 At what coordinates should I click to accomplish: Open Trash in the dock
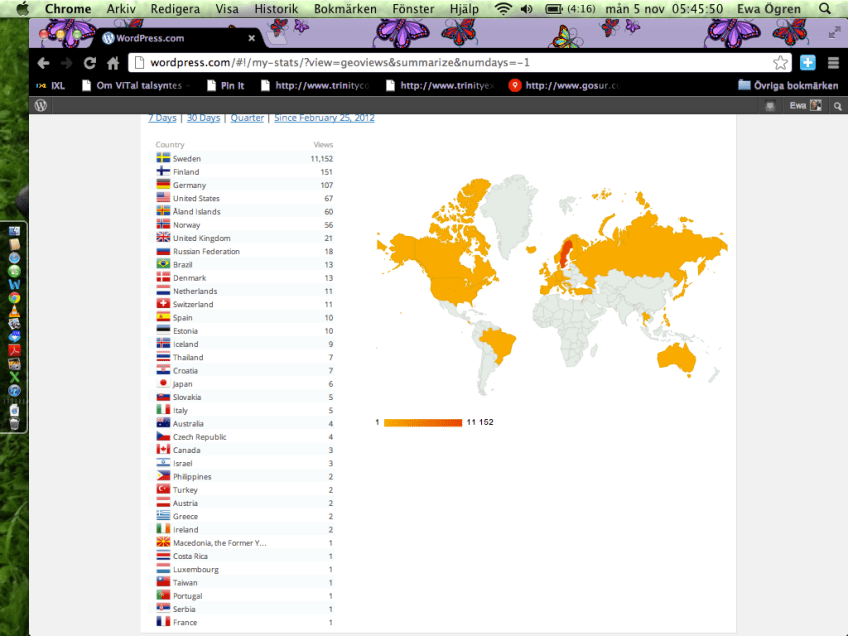coord(14,423)
